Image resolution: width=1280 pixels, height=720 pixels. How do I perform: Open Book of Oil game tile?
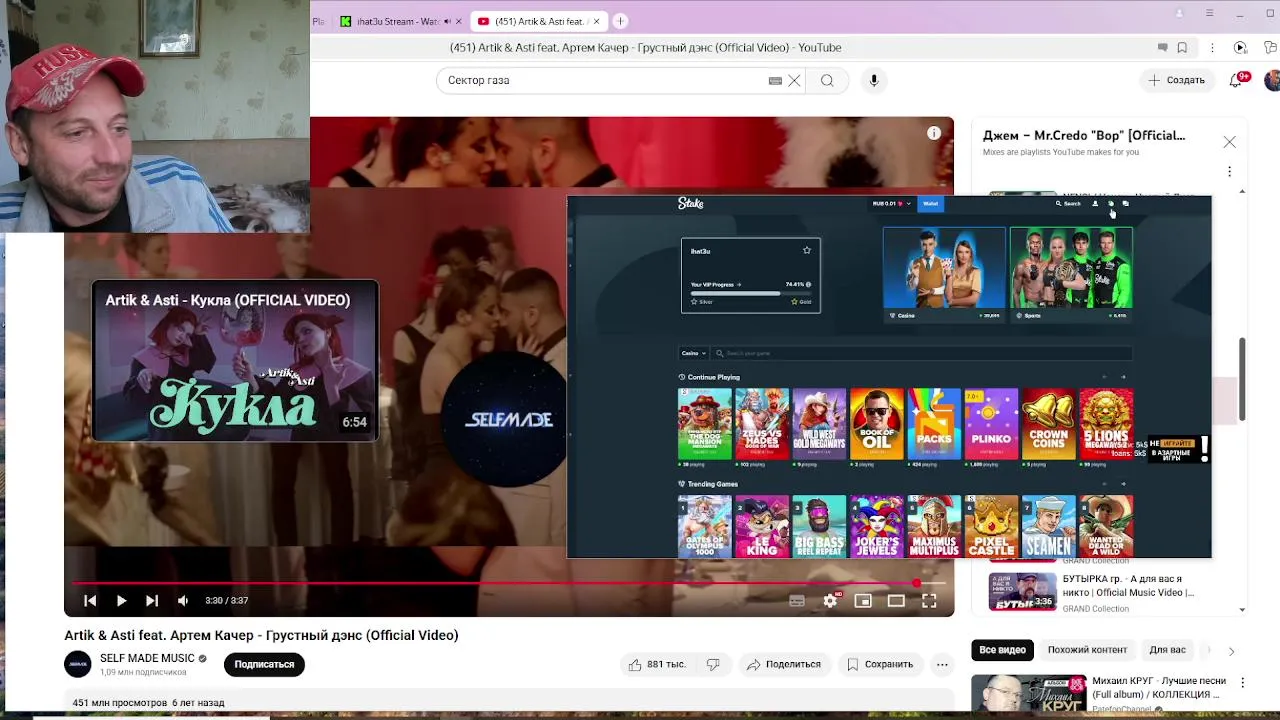tap(876, 424)
